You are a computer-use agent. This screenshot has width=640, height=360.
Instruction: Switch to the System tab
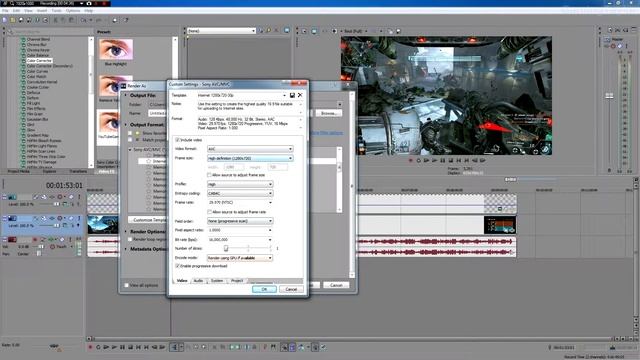217,281
